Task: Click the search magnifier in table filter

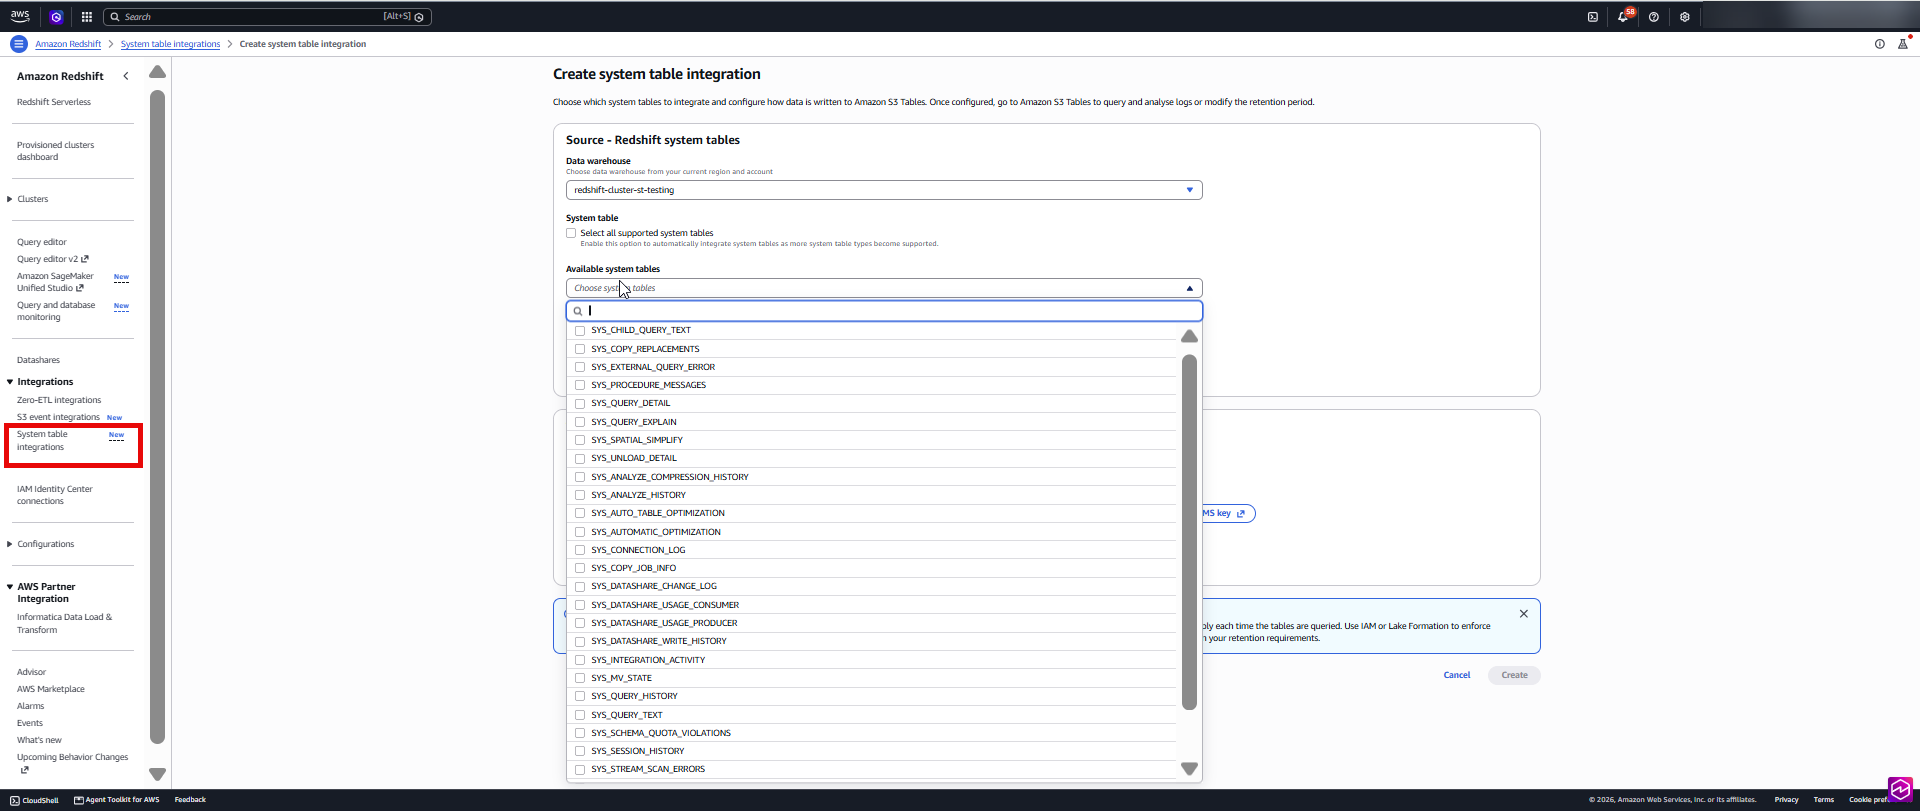Action: click(x=578, y=311)
